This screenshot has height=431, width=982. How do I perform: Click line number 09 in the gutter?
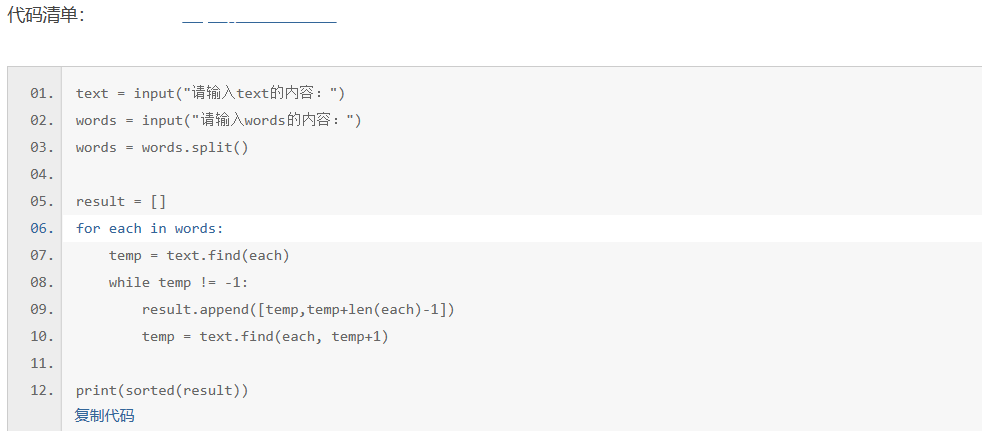coord(41,310)
